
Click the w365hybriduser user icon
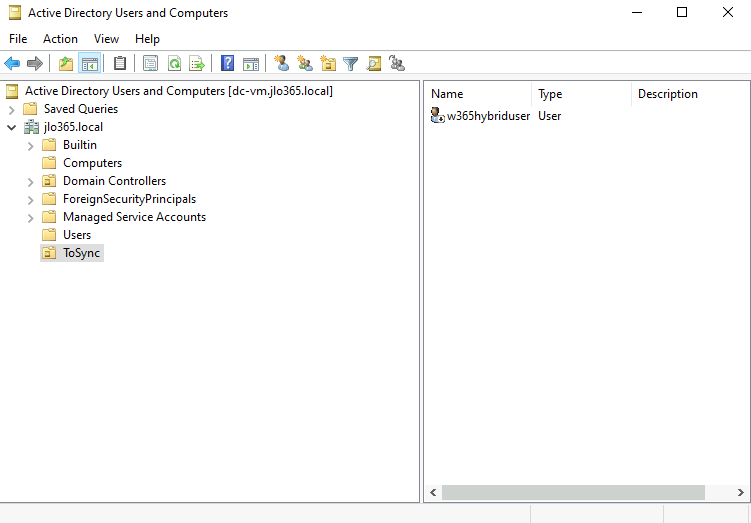(x=438, y=115)
